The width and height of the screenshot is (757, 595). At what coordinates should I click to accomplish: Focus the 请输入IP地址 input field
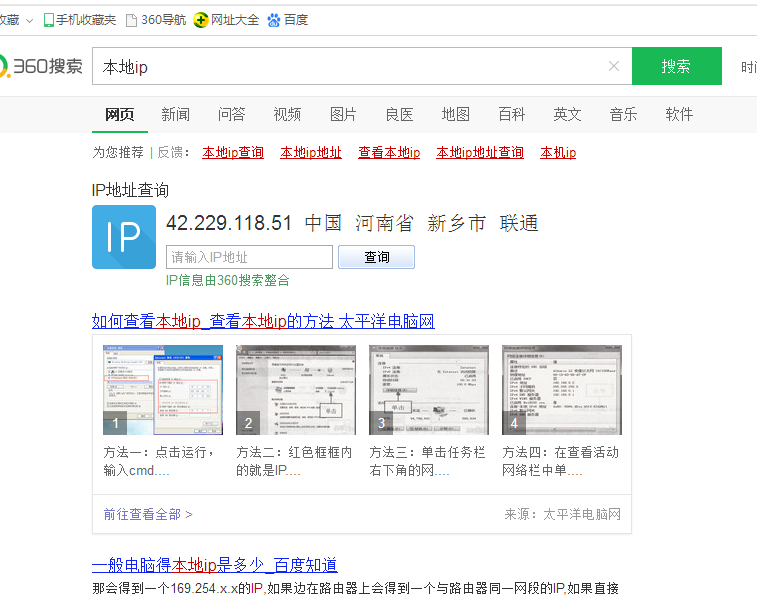[249, 257]
